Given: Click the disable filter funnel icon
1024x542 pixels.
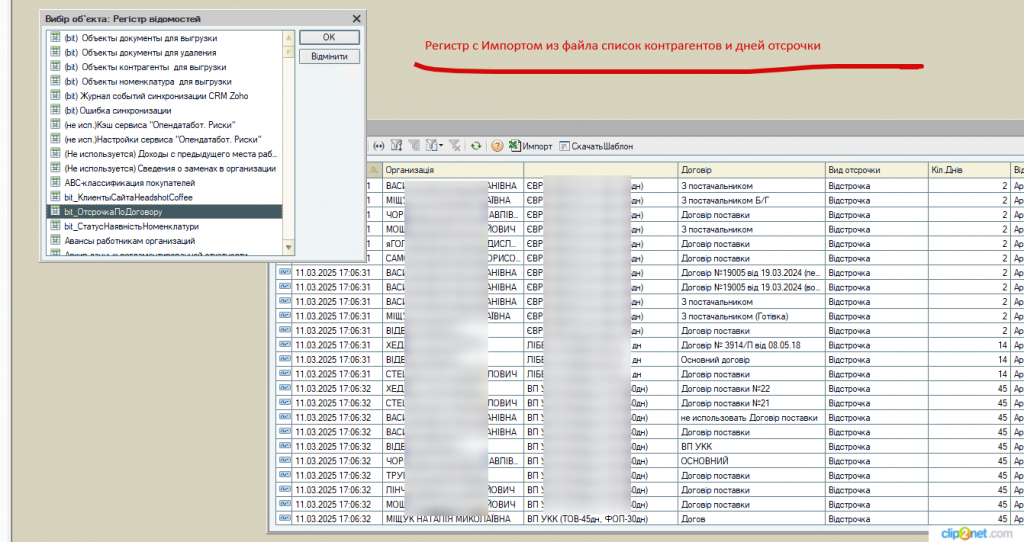Looking at the screenshot, I should [455, 146].
